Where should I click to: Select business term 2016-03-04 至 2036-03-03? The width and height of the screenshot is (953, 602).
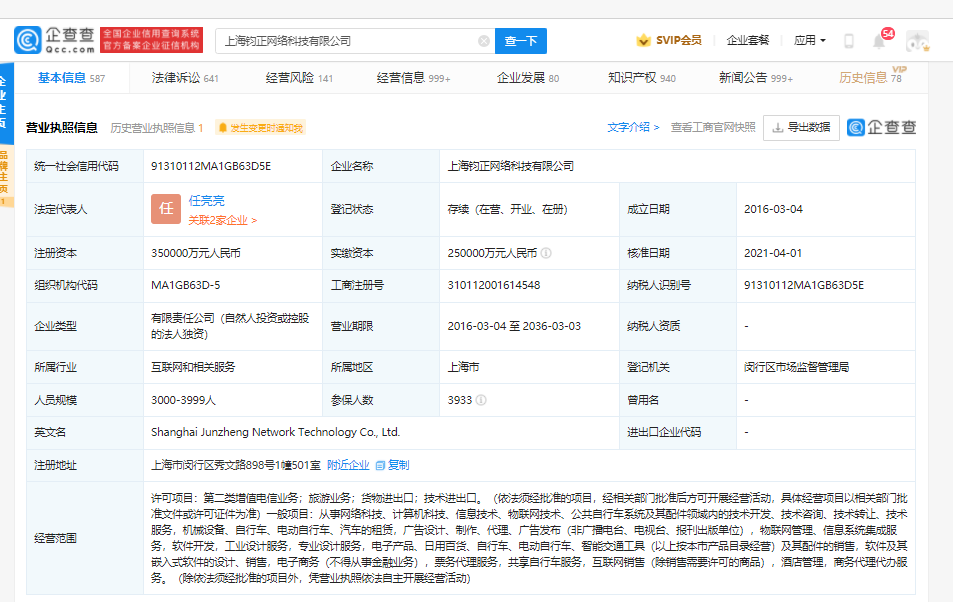pos(514,326)
